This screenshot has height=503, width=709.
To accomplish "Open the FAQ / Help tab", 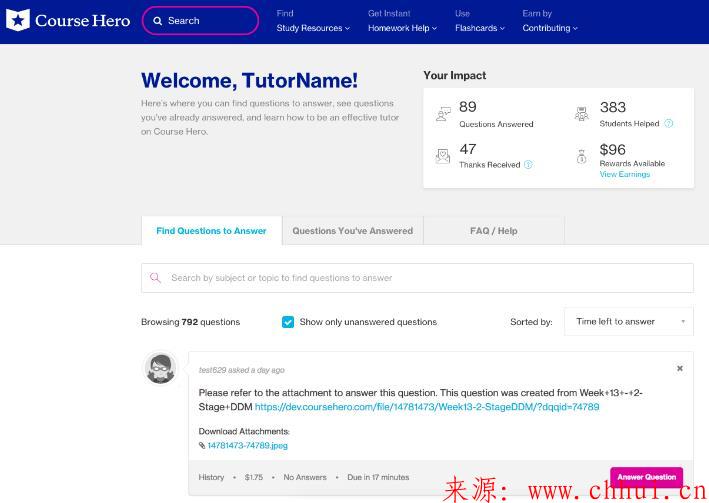I will [494, 231].
